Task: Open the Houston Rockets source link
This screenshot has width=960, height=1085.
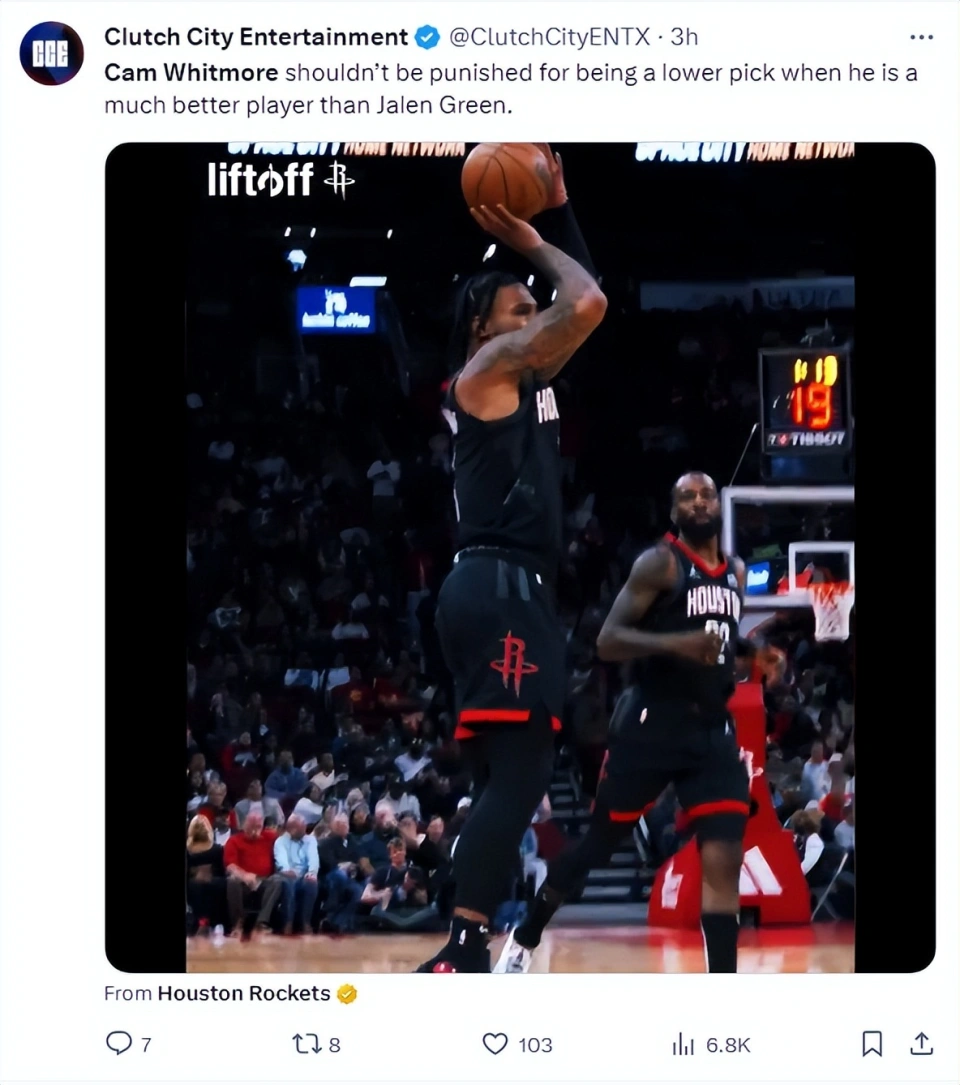Action: pyautogui.click(x=244, y=994)
